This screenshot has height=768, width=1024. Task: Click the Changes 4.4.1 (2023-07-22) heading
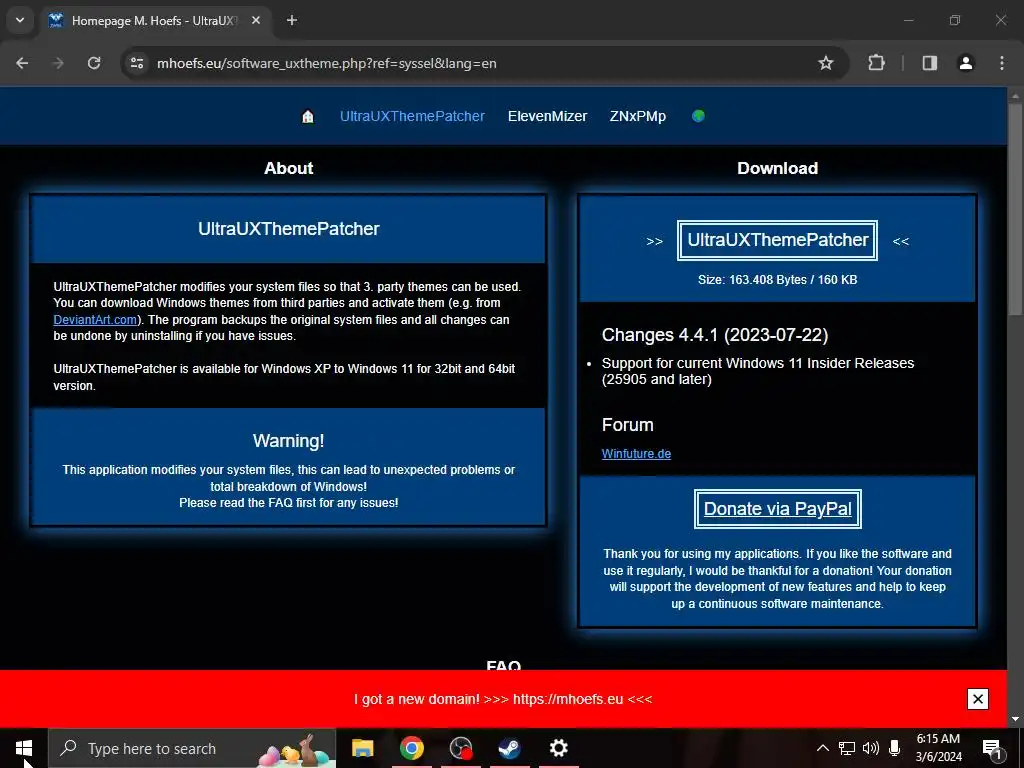715,335
